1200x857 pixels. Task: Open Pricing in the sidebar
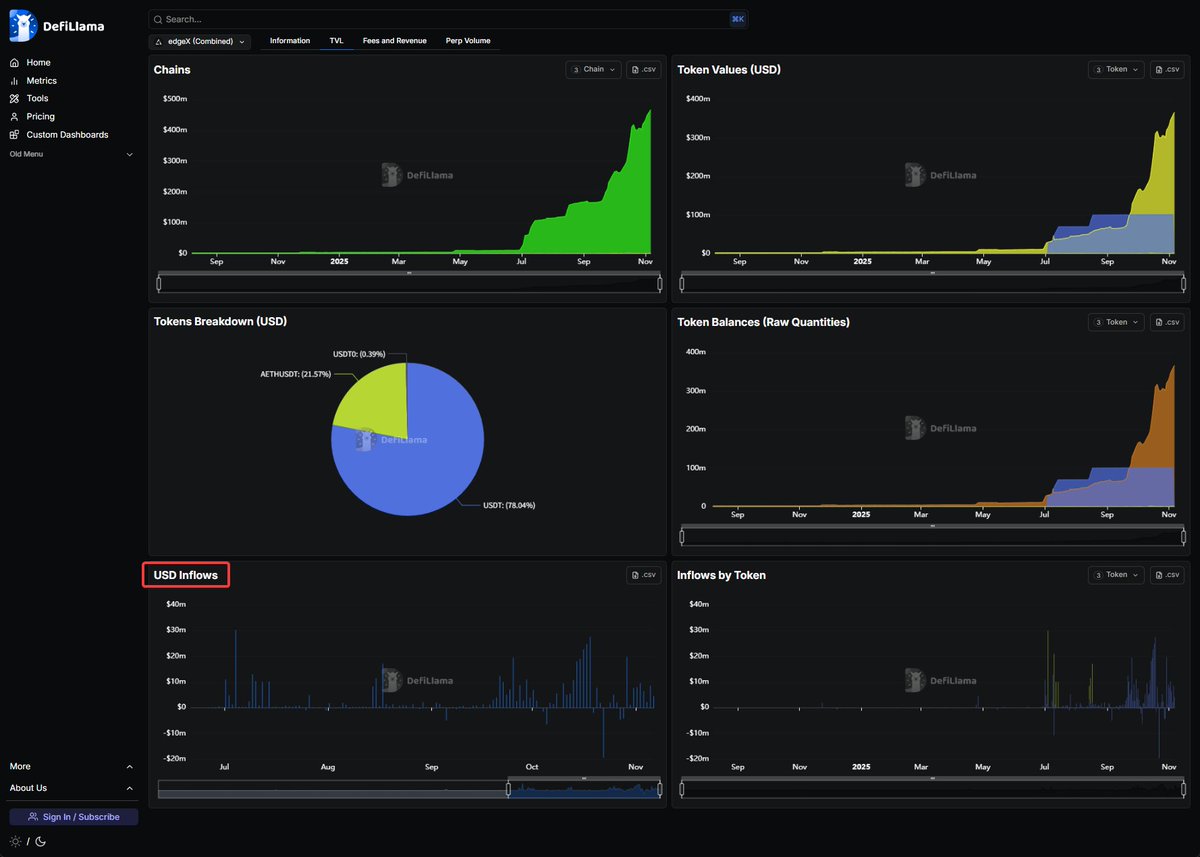coord(40,116)
